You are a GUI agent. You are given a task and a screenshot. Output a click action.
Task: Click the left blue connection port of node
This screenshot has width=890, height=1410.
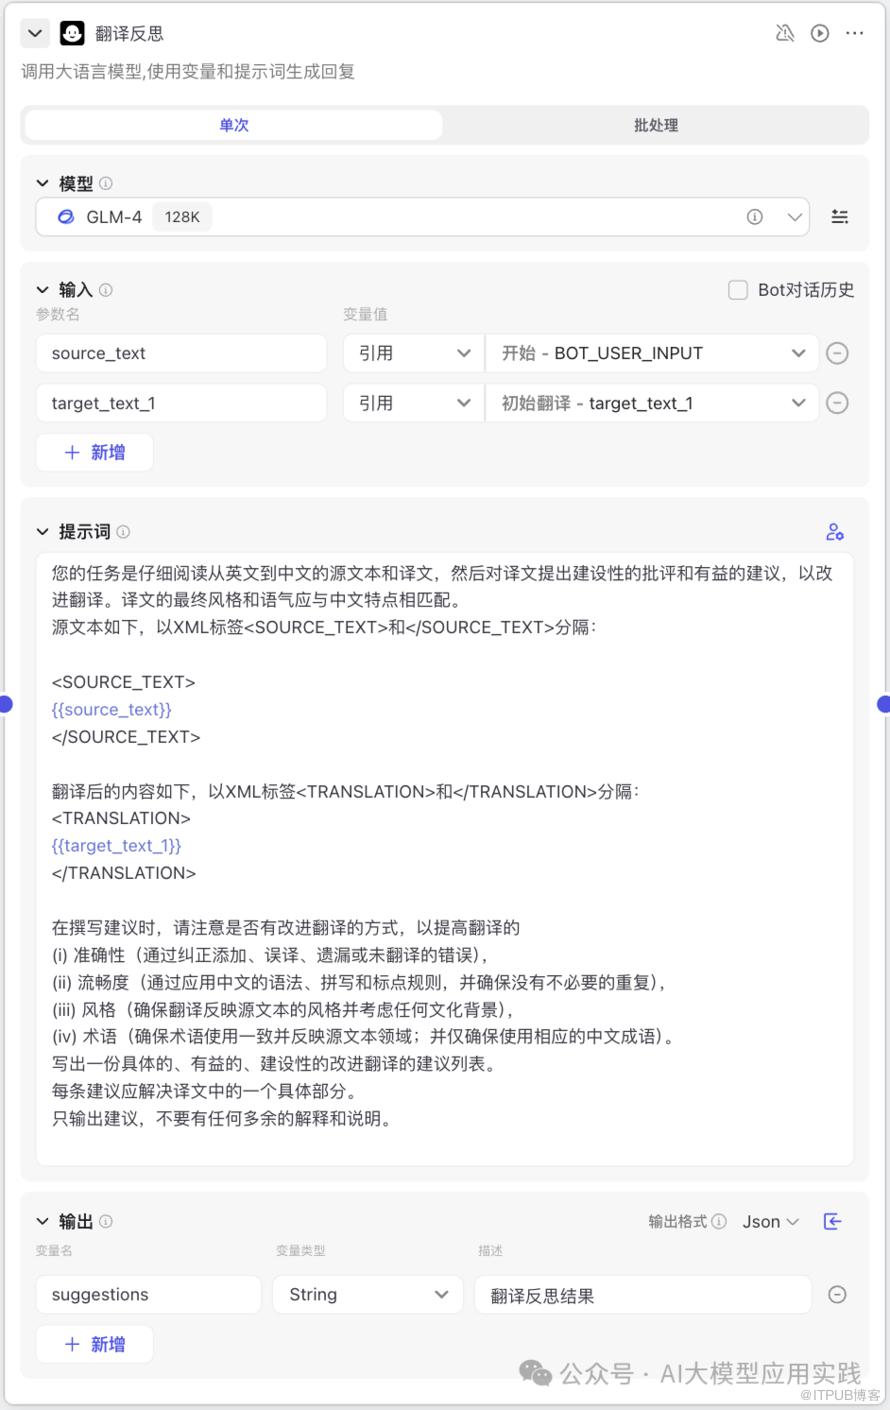point(5,704)
